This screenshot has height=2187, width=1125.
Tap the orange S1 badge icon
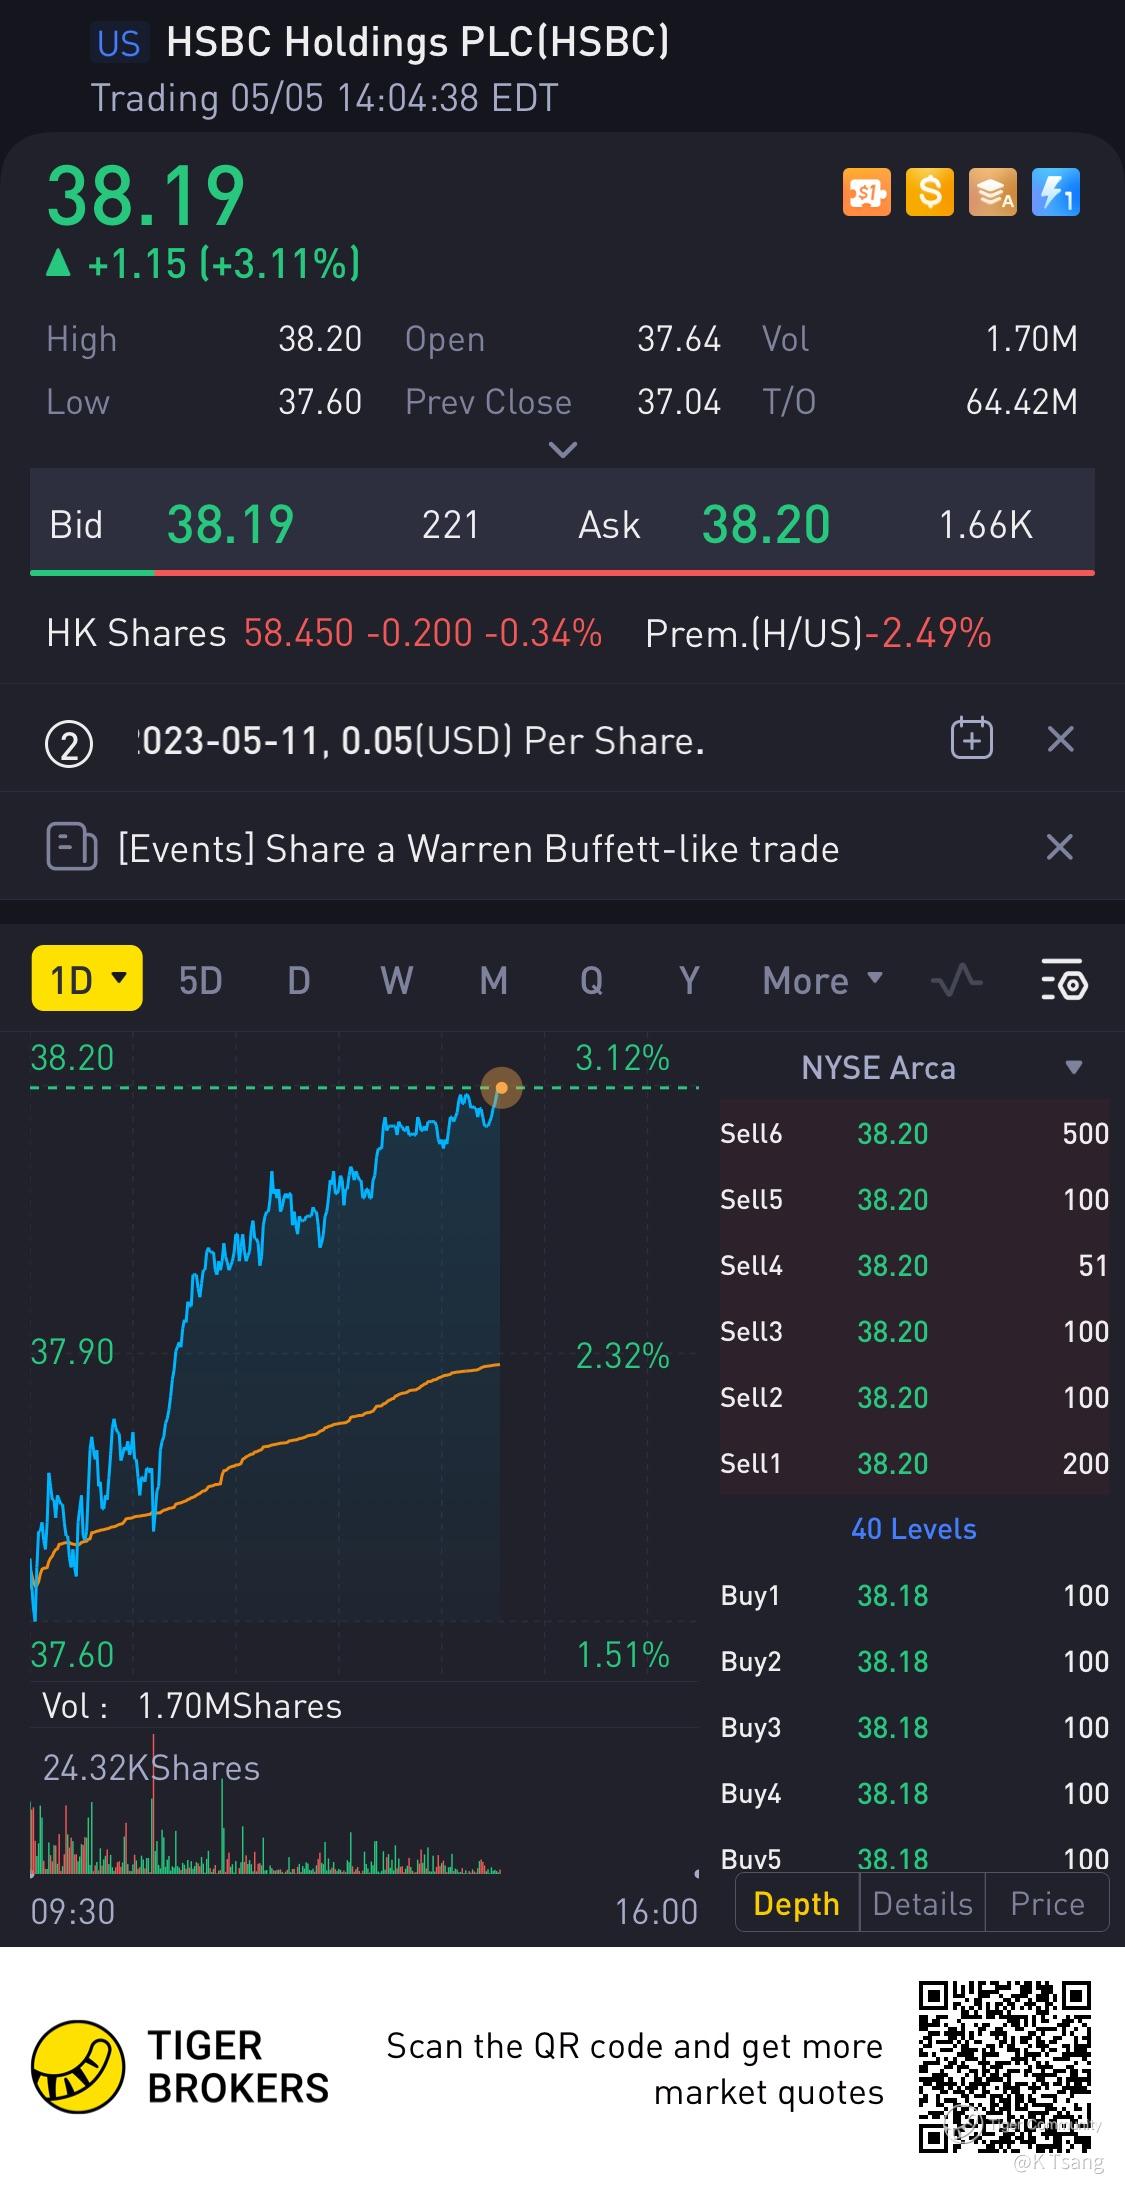click(x=866, y=192)
